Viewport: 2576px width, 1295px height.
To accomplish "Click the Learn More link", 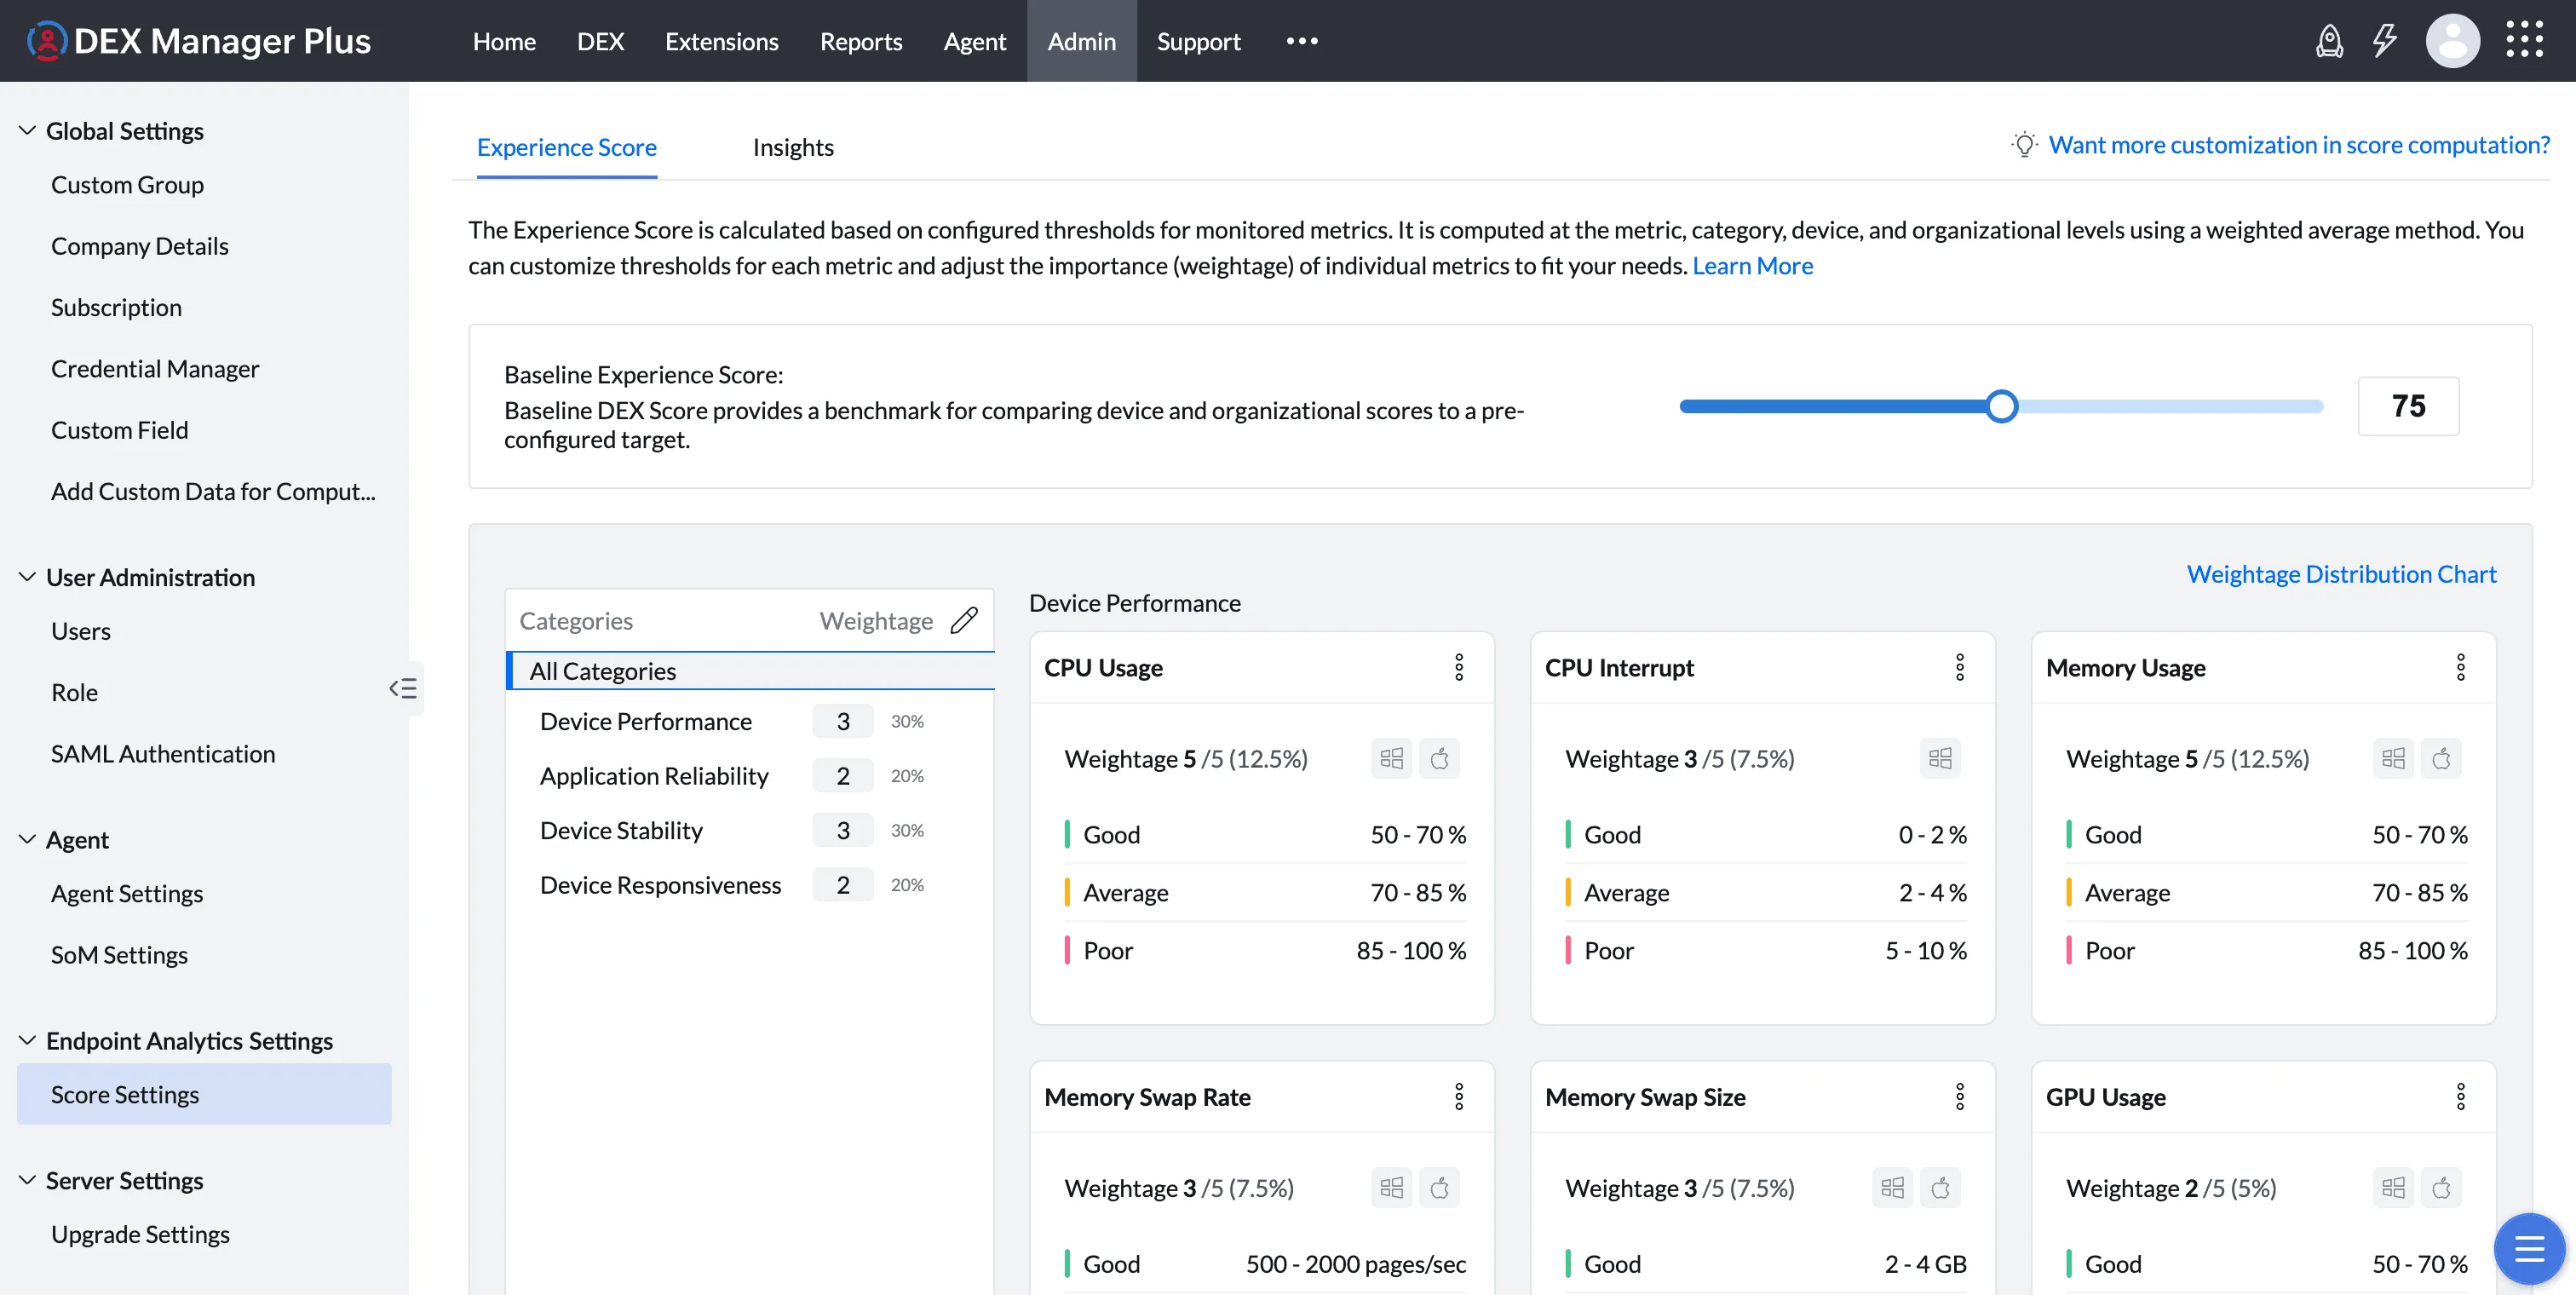I will pos(1752,266).
